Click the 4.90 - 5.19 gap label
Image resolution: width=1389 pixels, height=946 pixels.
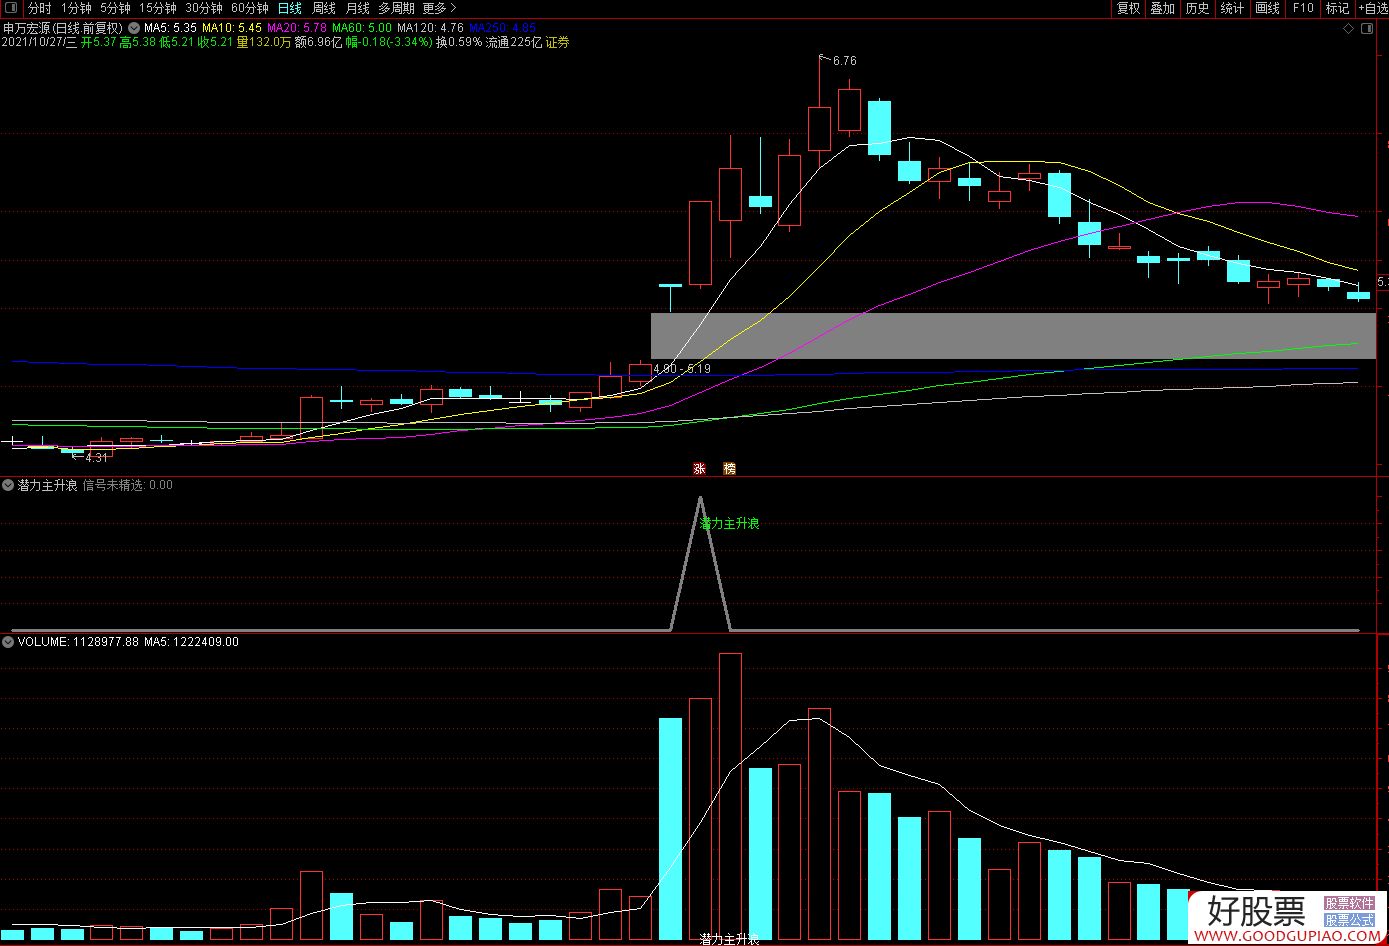(x=681, y=369)
